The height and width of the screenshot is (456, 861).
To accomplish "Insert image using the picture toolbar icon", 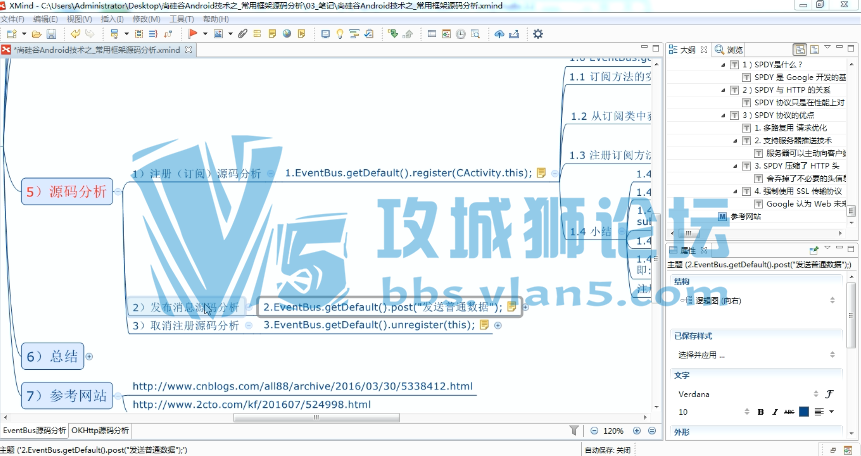I will [x=218, y=34].
